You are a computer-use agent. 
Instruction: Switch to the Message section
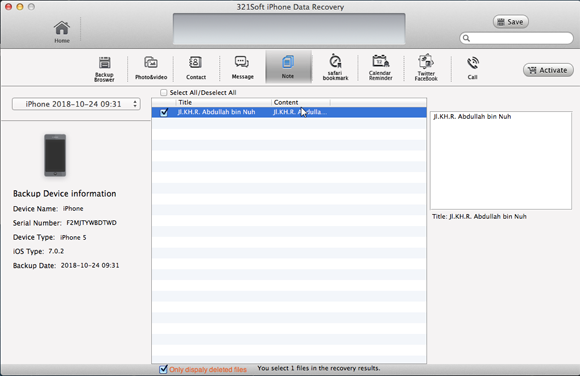pos(242,68)
